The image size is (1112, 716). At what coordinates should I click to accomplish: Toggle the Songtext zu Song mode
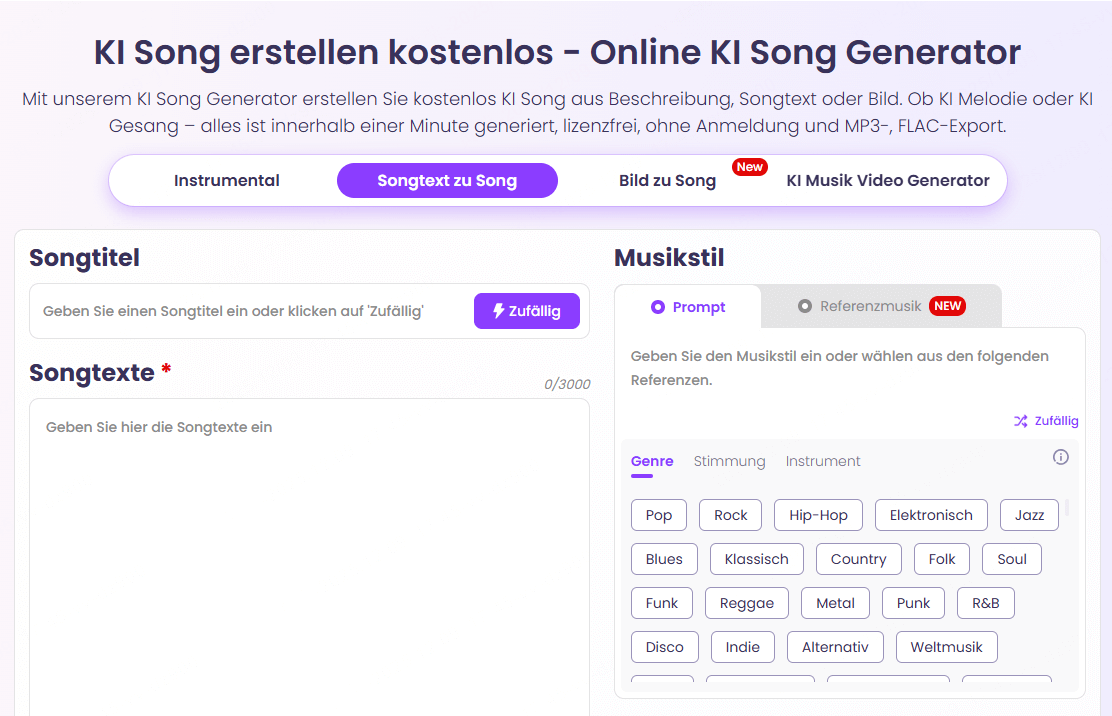(447, 180)
